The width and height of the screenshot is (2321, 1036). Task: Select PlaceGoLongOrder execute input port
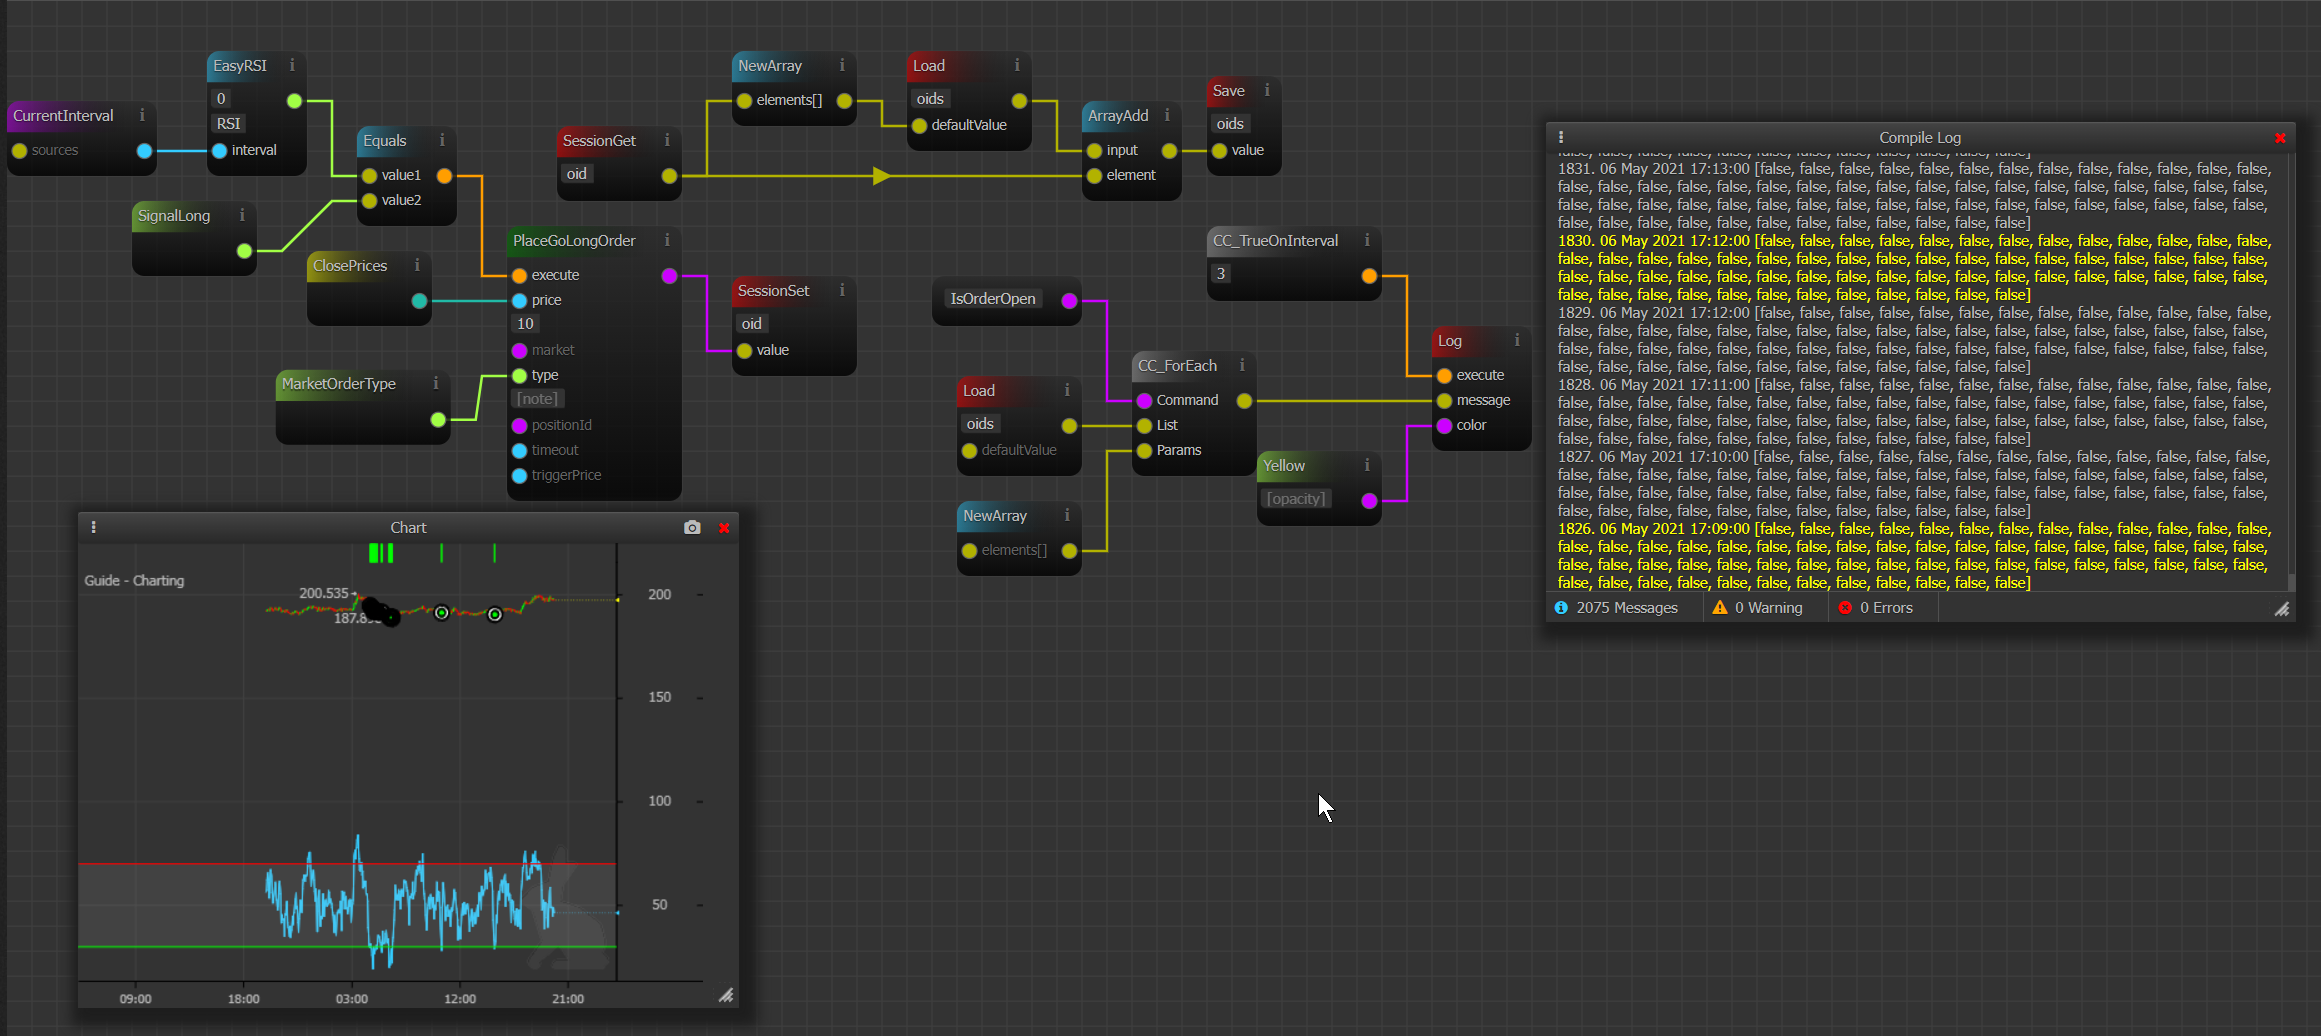pos(519,276)
